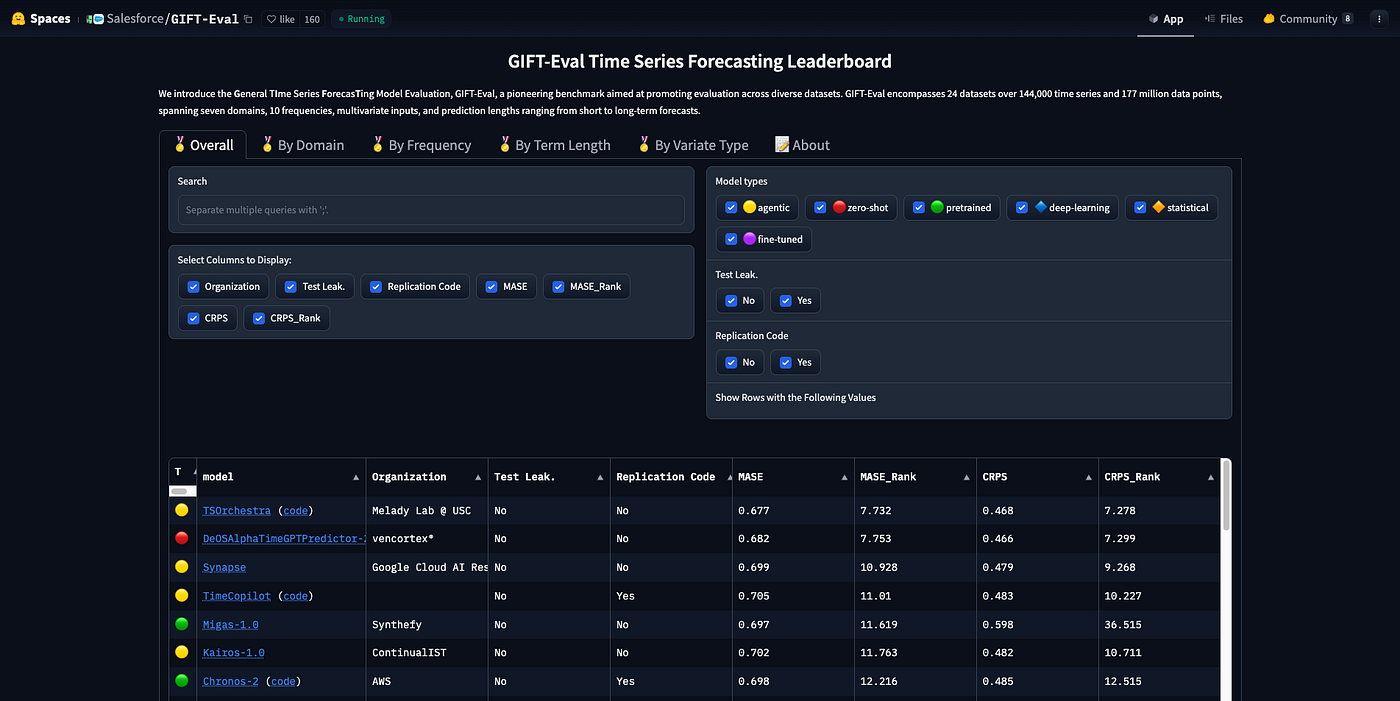
Task: Open the code link beside Chronos-2
Action: pos(283,681)
